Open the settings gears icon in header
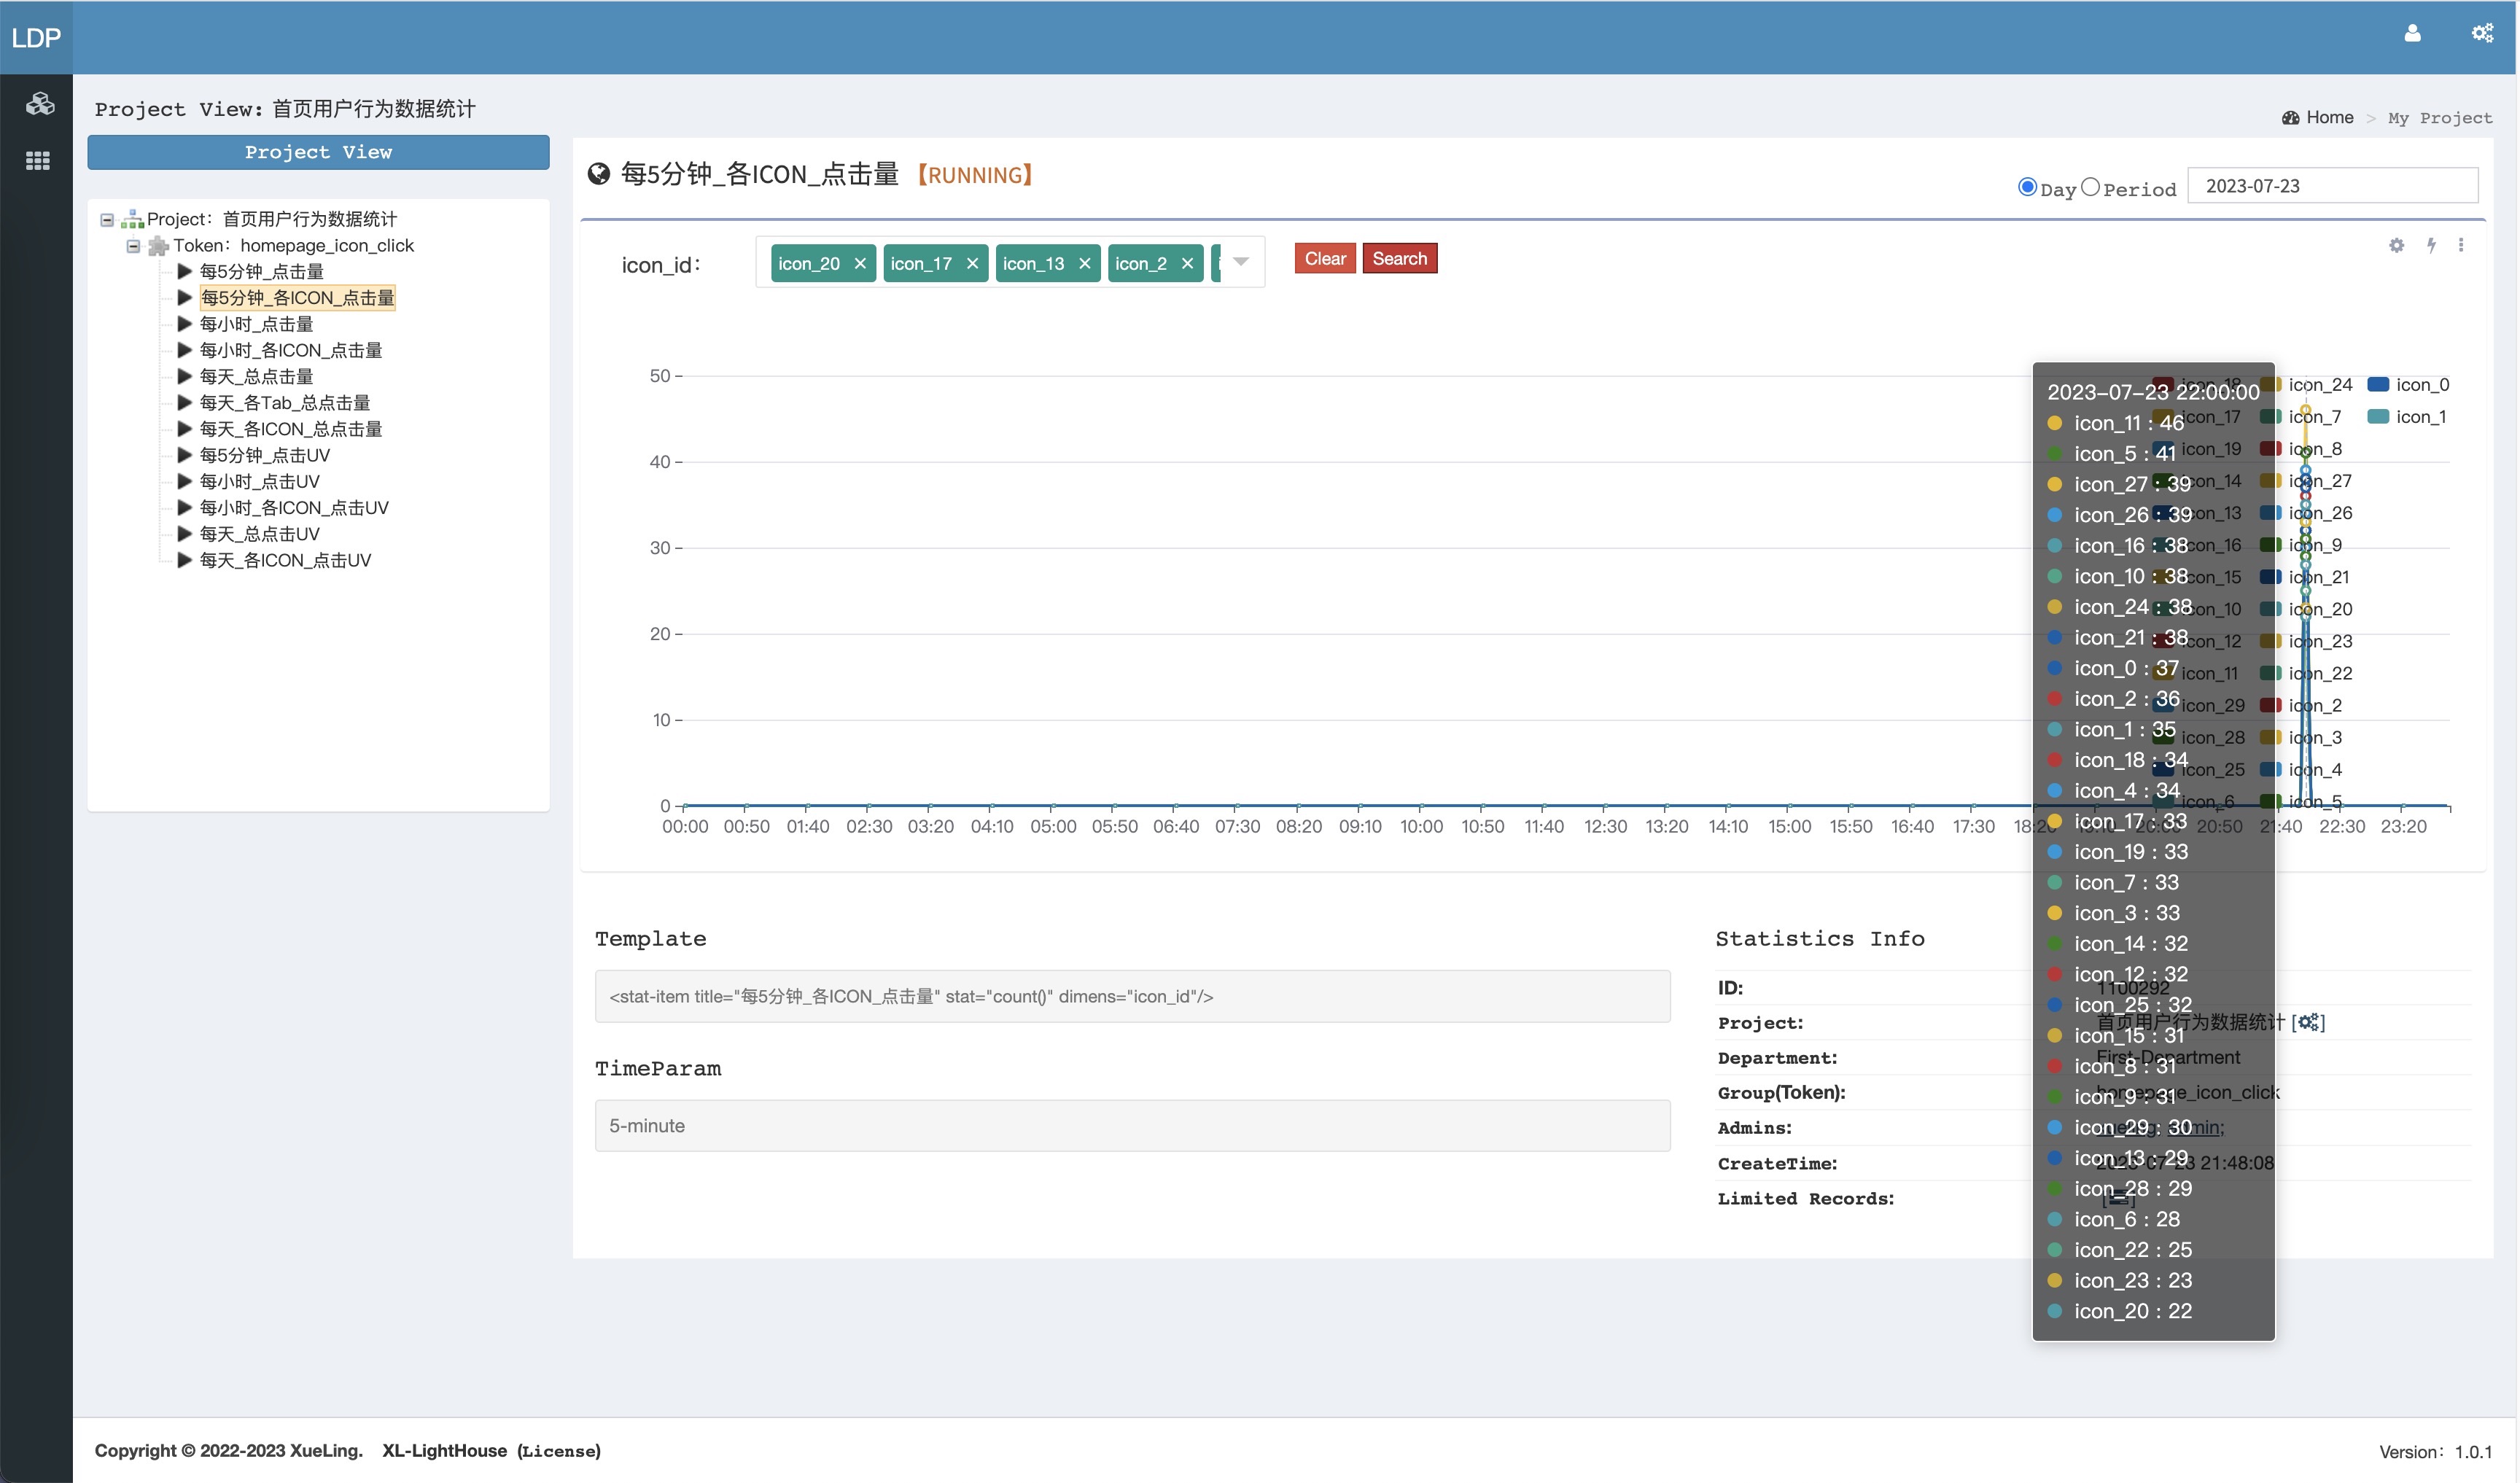The width and height of the screenshot is (2520, 1483). coord(2482,34)
